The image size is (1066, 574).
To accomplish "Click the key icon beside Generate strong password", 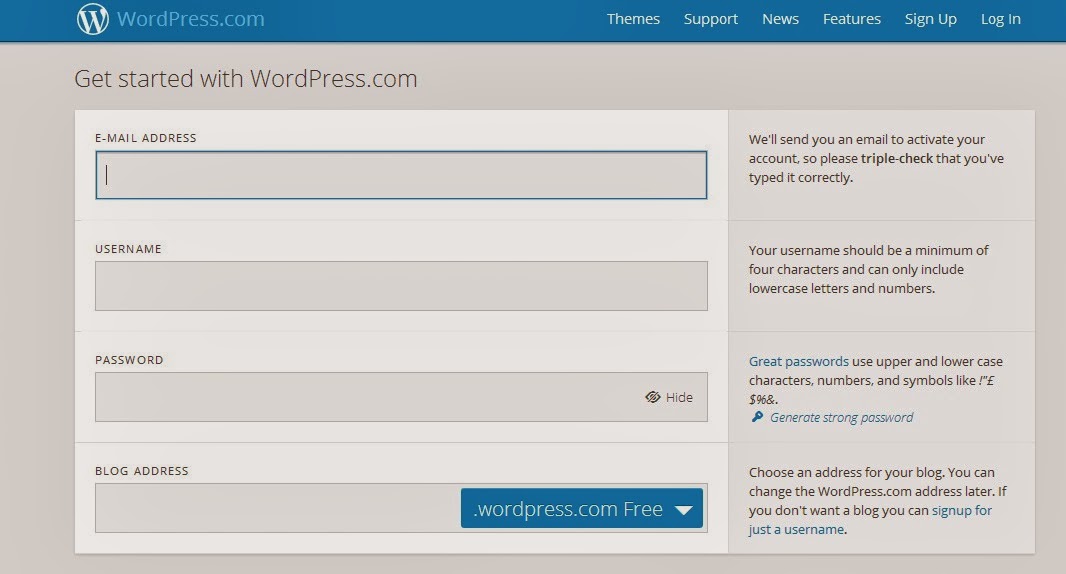I will tap(757, 417).
